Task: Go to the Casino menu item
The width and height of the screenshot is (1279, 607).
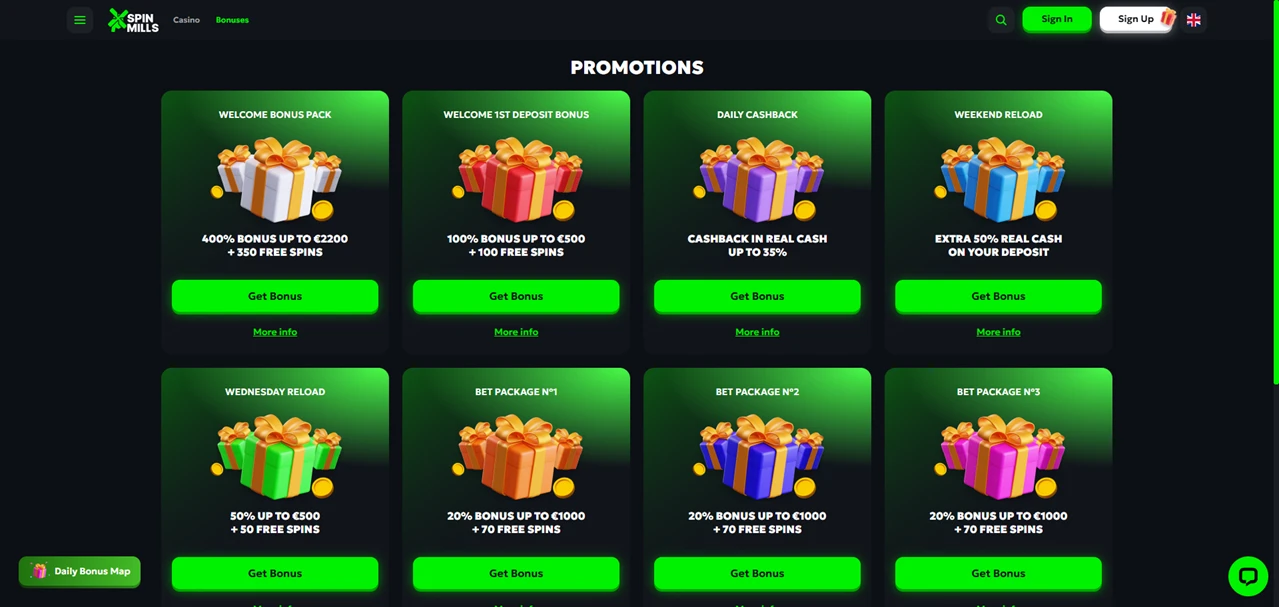Action: (186, 20)
